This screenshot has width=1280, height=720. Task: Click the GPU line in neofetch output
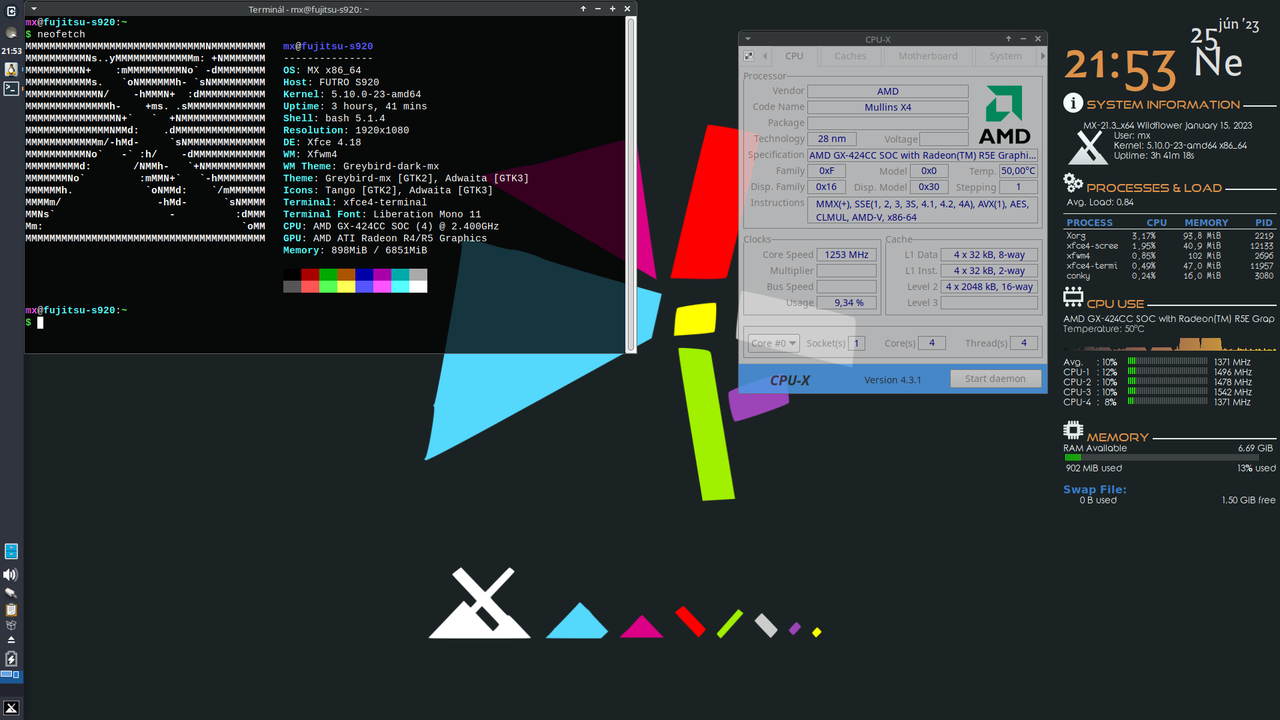[x=385, y=238]
